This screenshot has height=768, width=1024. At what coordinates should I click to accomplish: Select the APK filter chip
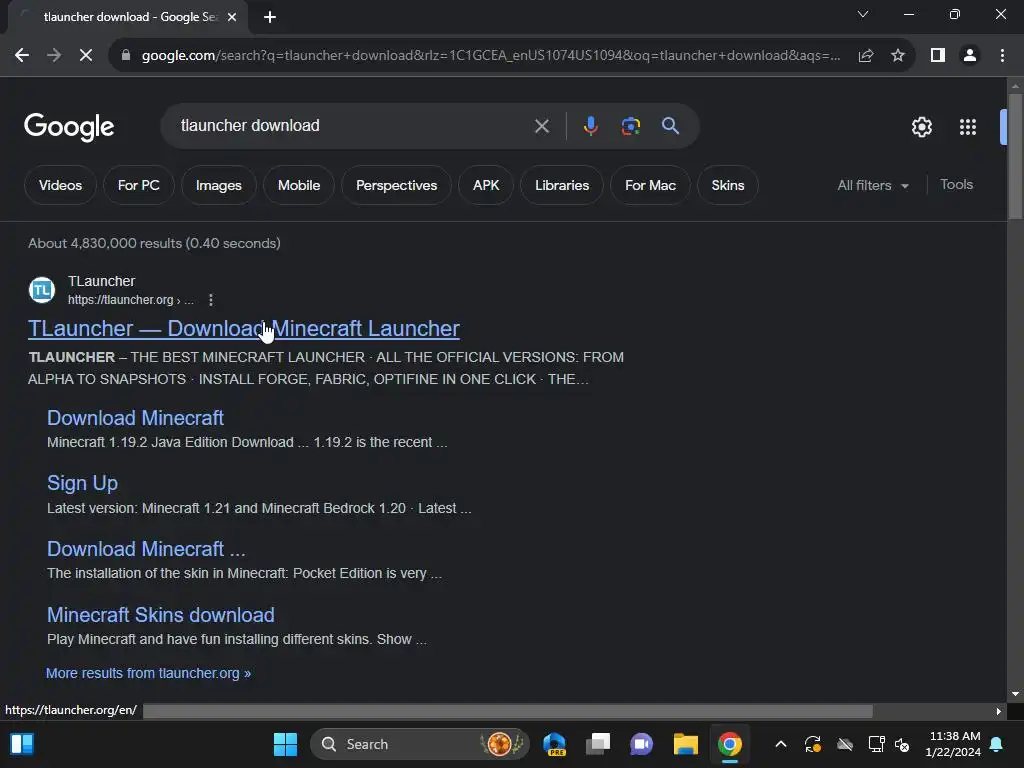486,185
